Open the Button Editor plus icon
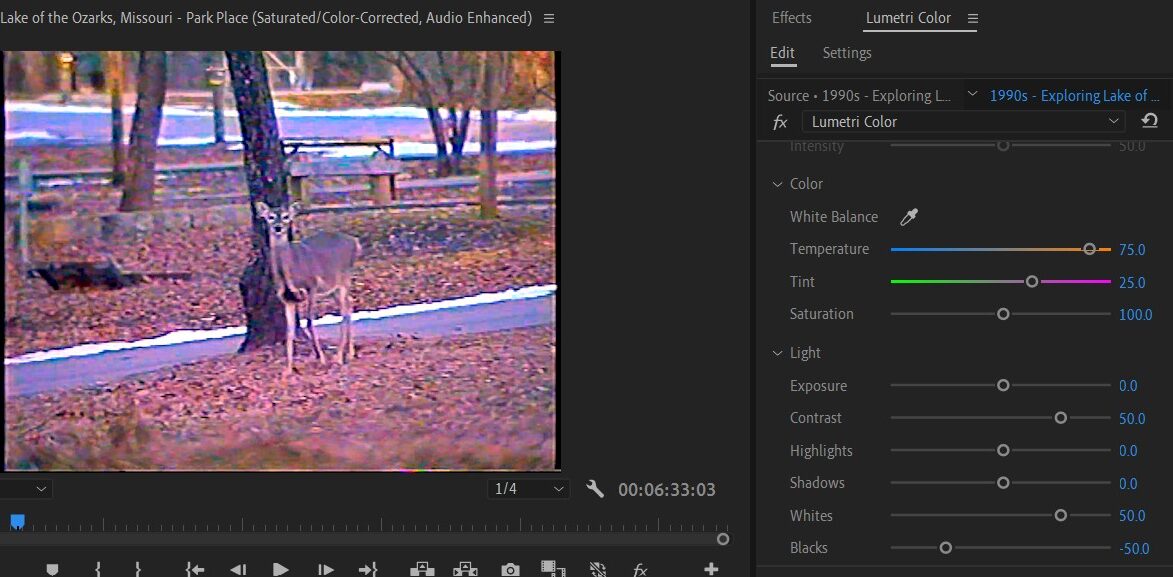Image resolution: width=1173 pixels, height=577 pixels. 711,570
